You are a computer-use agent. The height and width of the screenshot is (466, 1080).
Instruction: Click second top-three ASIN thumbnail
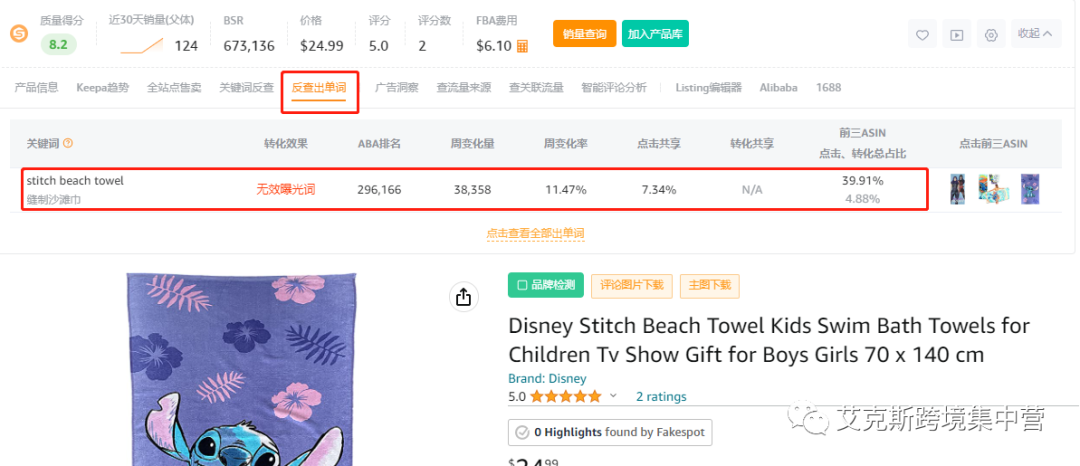pos(993,189)
